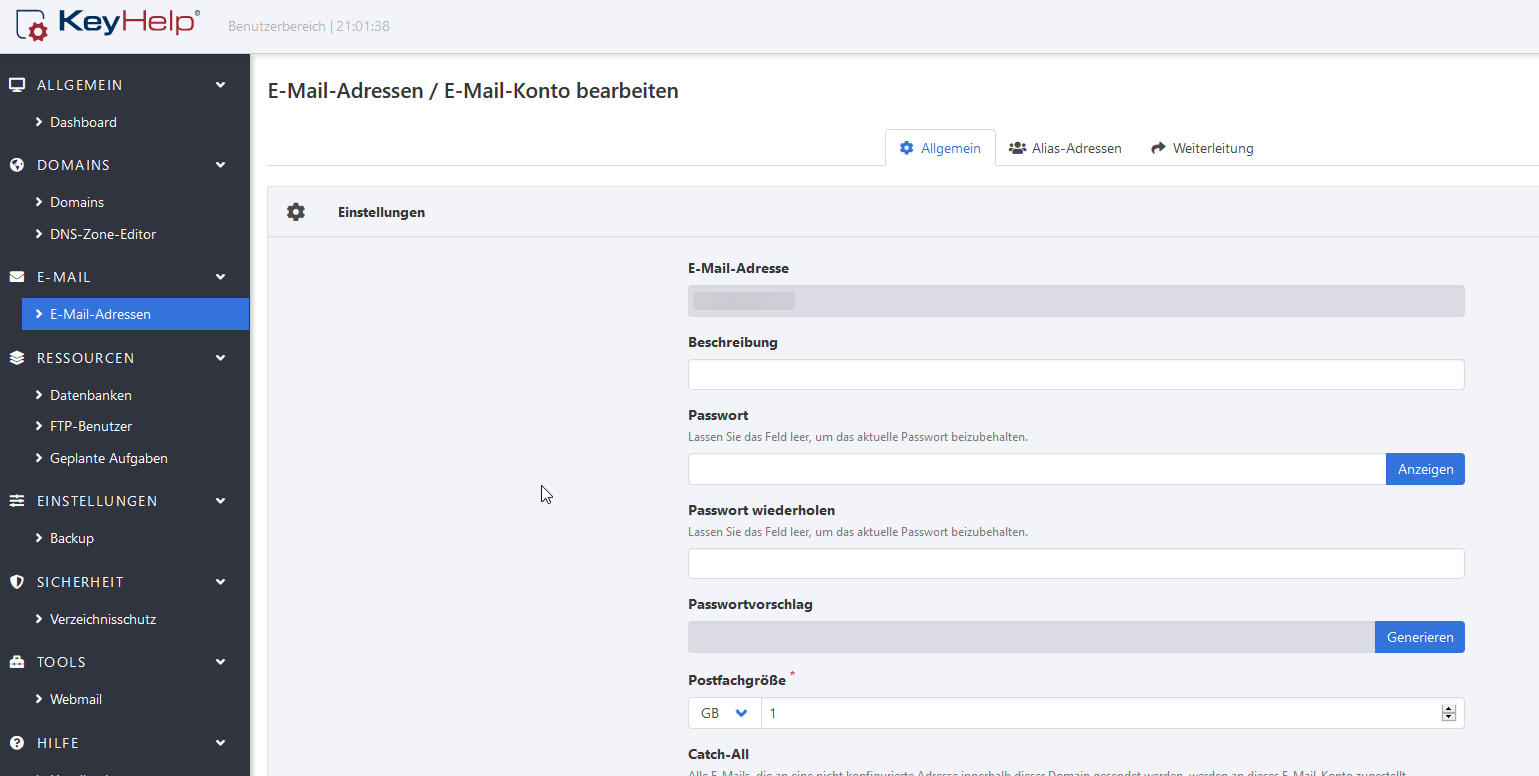Generate a password with Generieren button
Image resolution: width=1539 pixels, height=776 pixels.
[1419, 637]
